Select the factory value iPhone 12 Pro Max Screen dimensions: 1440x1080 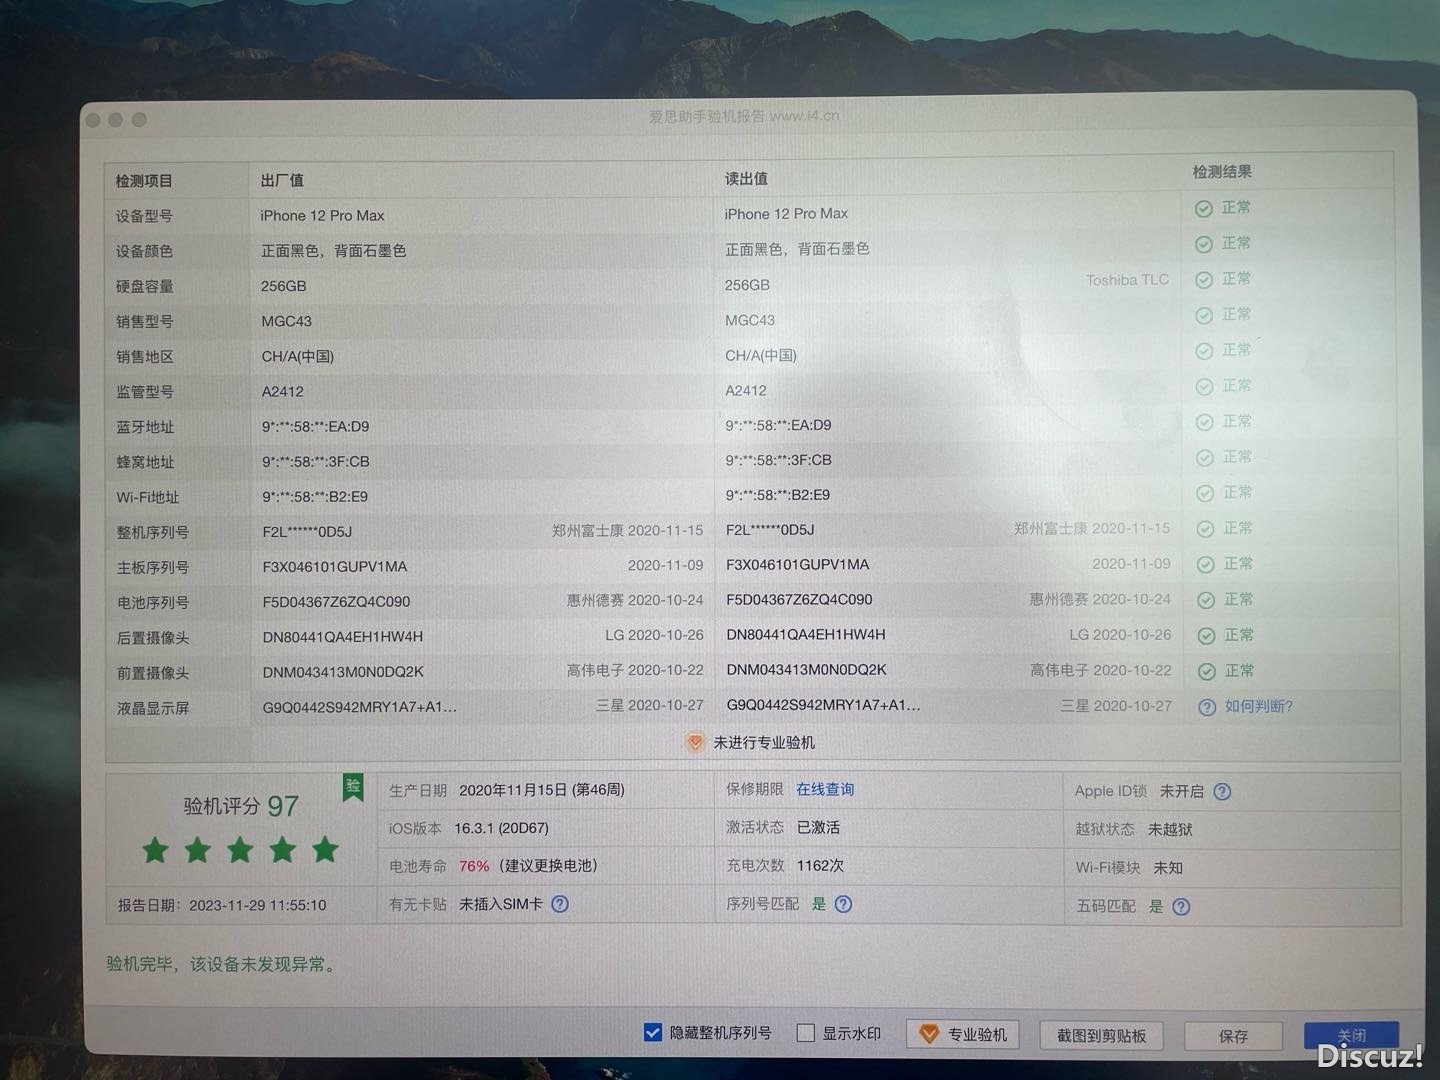[x=322, y=215]
